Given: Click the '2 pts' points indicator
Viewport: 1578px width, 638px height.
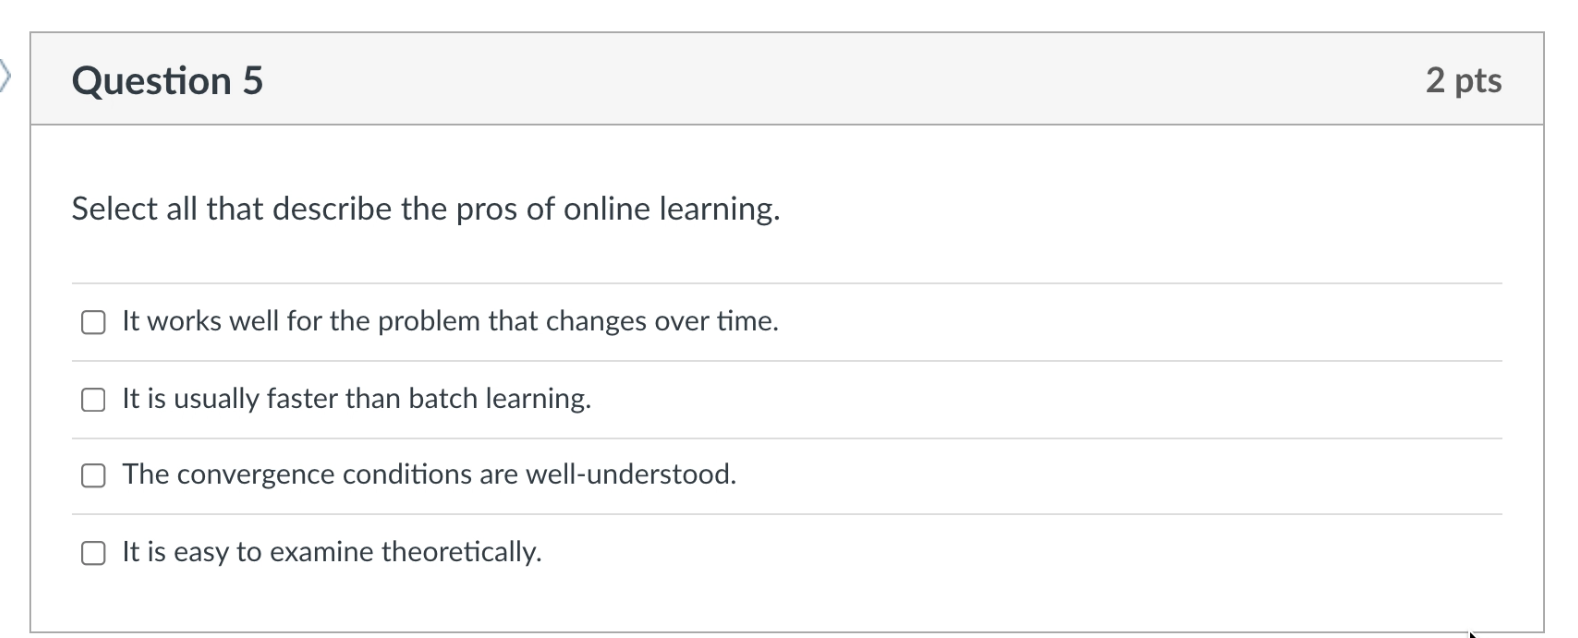Looking at the screenshot, I should coord(1465,80).
